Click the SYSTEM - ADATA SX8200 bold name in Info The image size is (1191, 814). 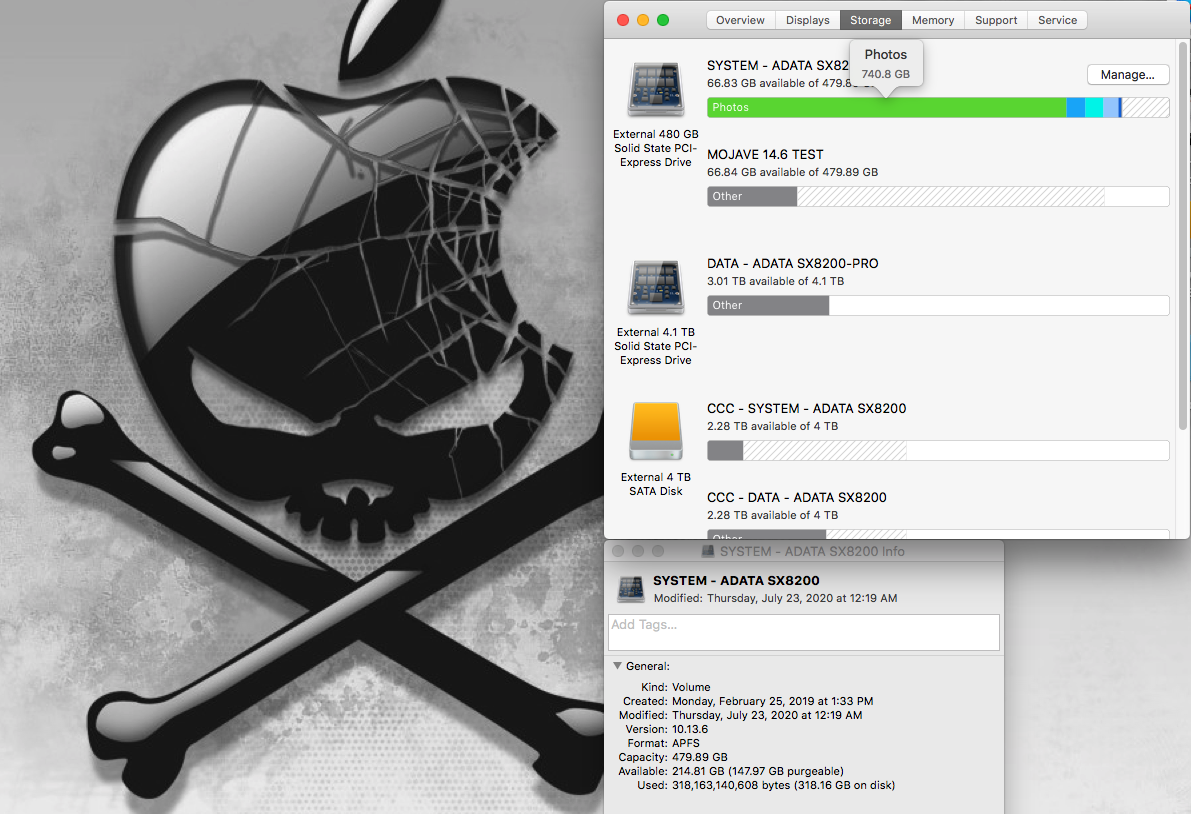tap(736, 581)
